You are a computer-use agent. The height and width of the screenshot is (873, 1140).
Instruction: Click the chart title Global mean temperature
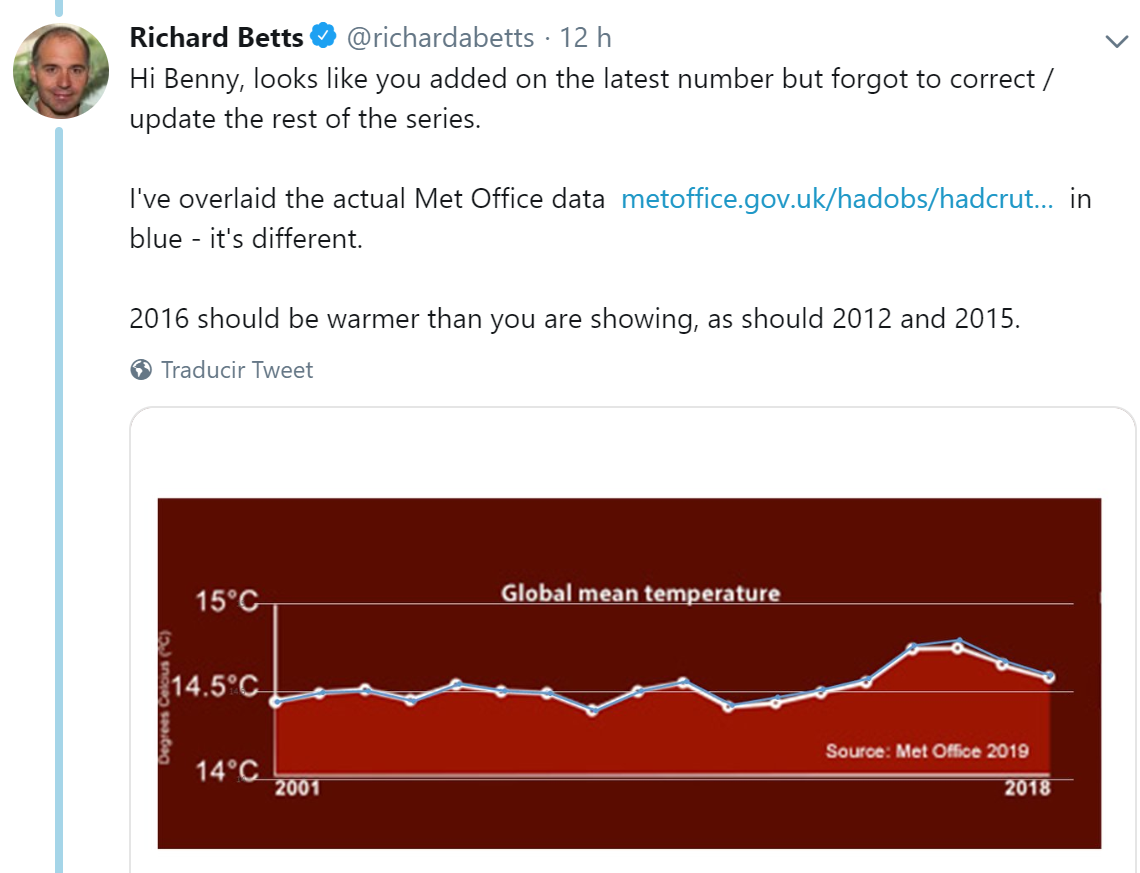coord(640,593)
